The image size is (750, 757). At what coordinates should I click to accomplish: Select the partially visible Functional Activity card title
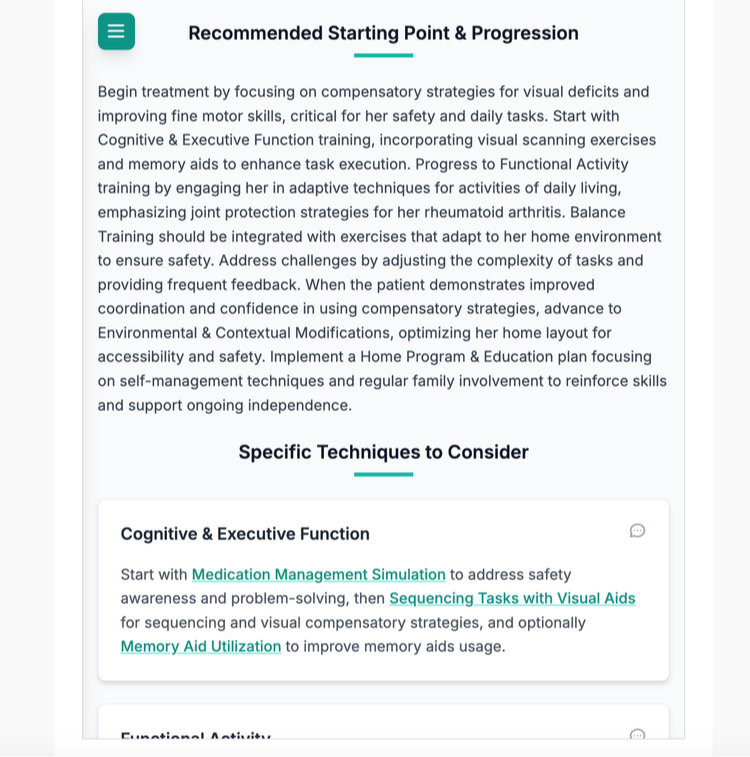coord(195,735)
